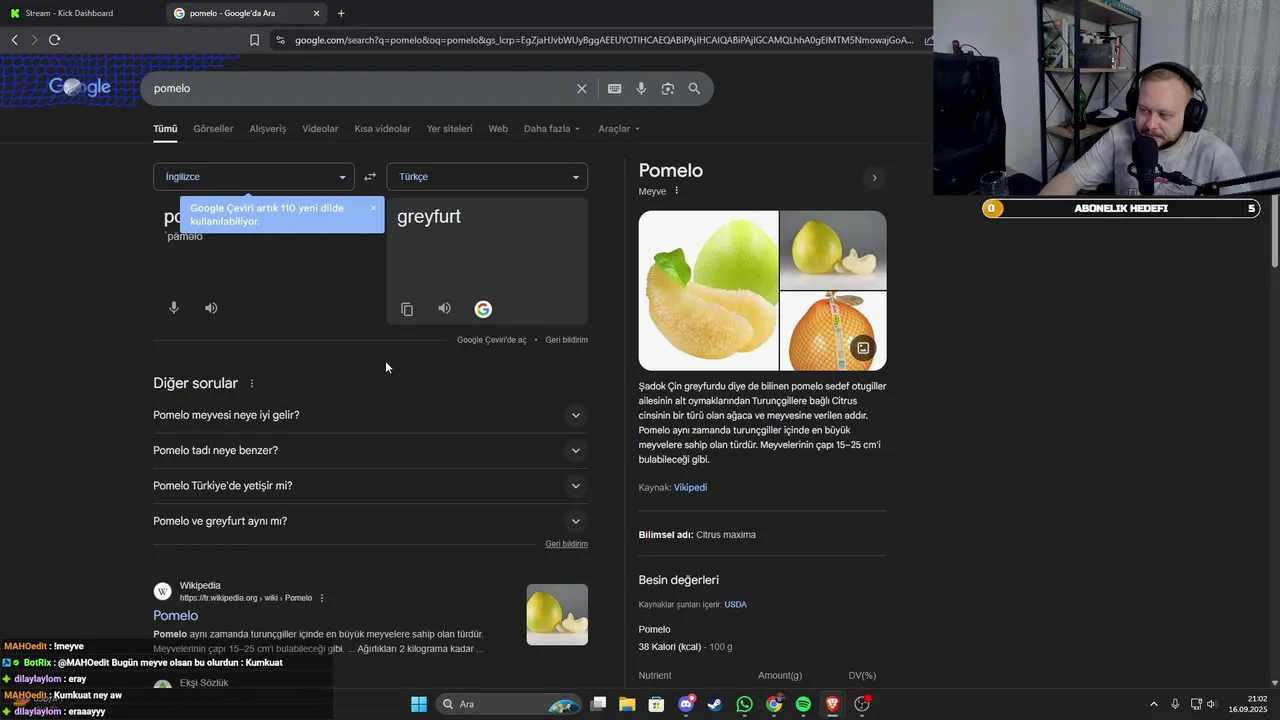Open the on-screen keyboard icon in search bar

pos(615,88)
